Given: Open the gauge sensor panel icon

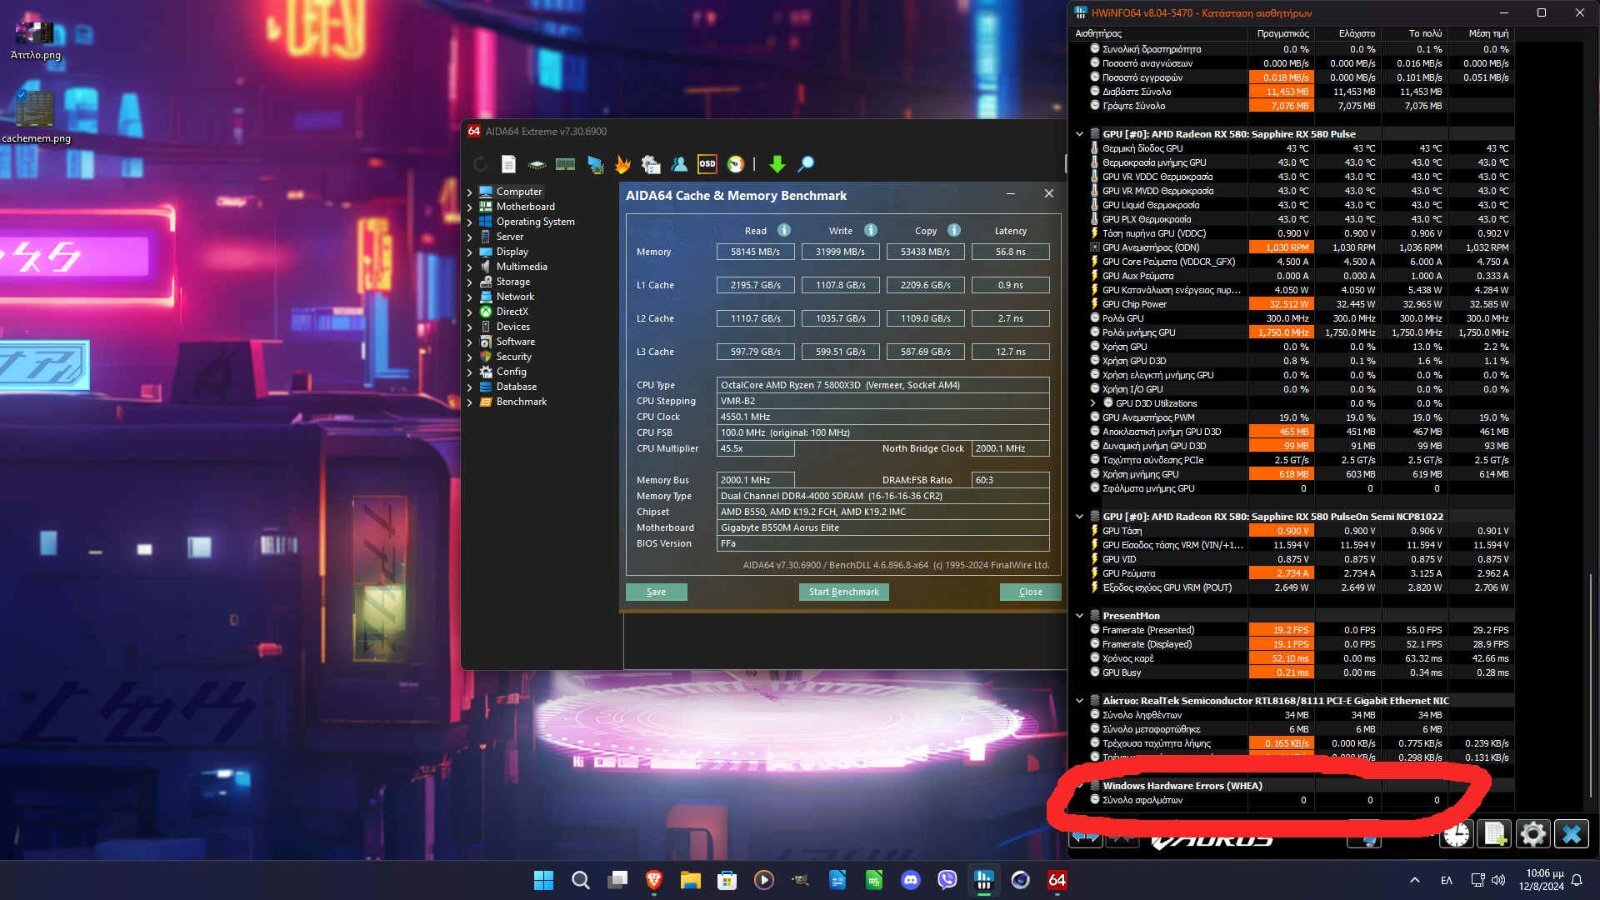Looking at the screenshot, I should click(x=735, y=164).
